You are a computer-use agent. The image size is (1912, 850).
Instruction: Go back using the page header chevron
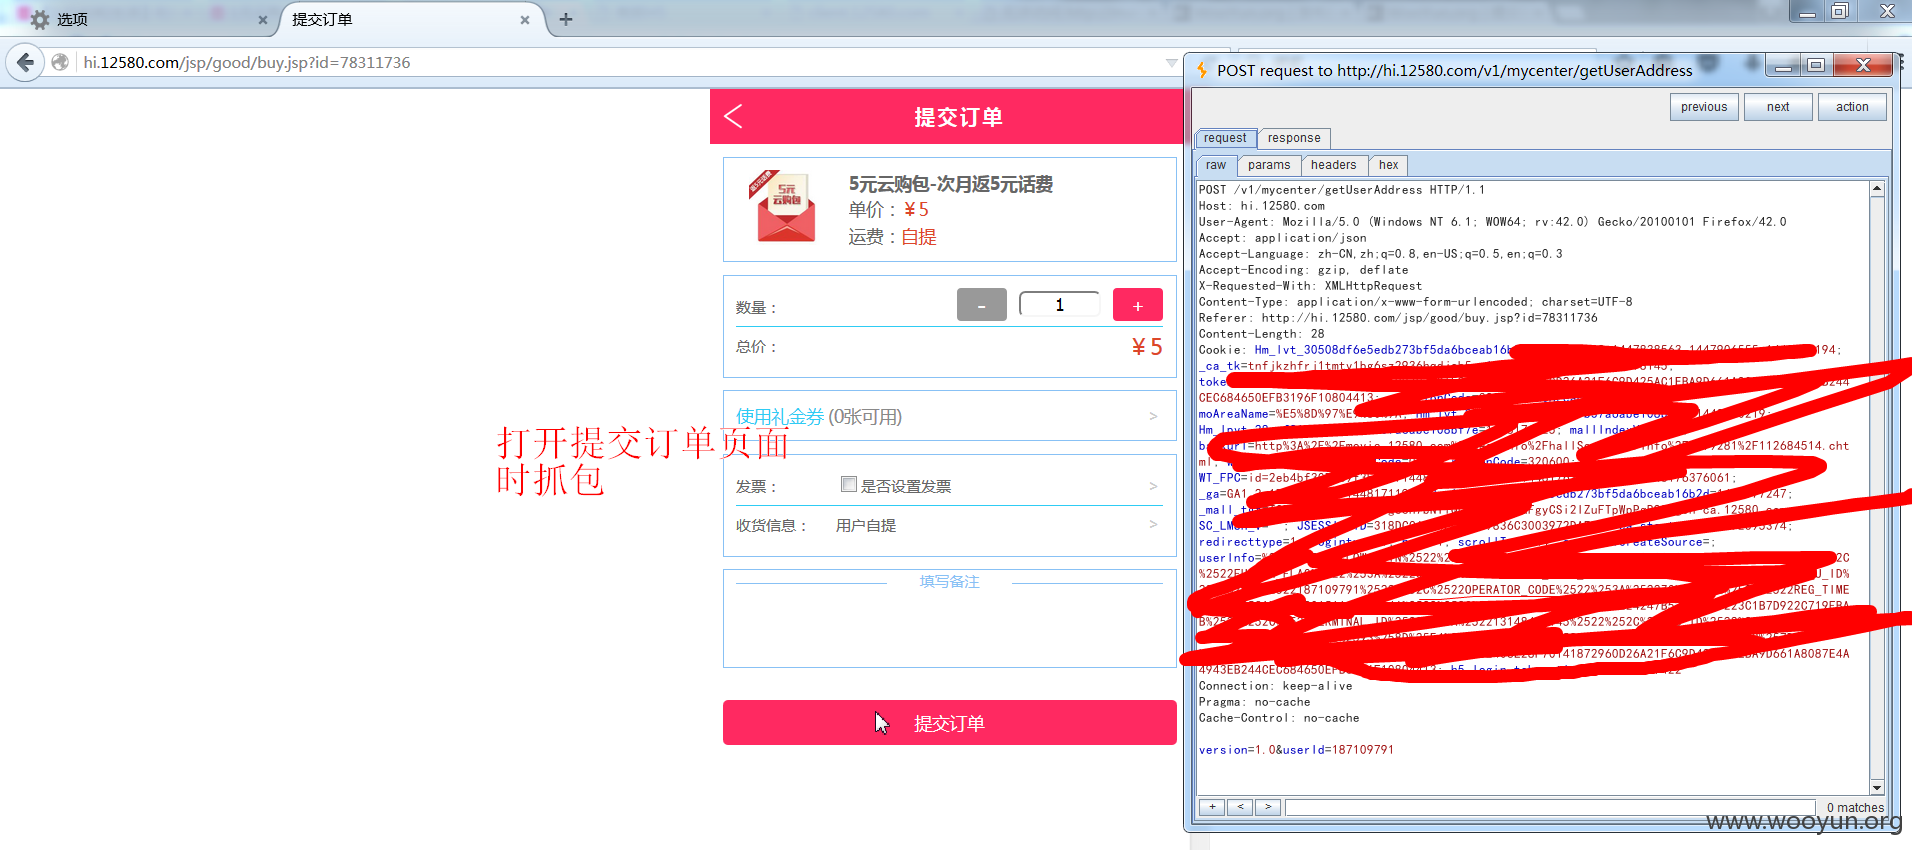(734, 117)
